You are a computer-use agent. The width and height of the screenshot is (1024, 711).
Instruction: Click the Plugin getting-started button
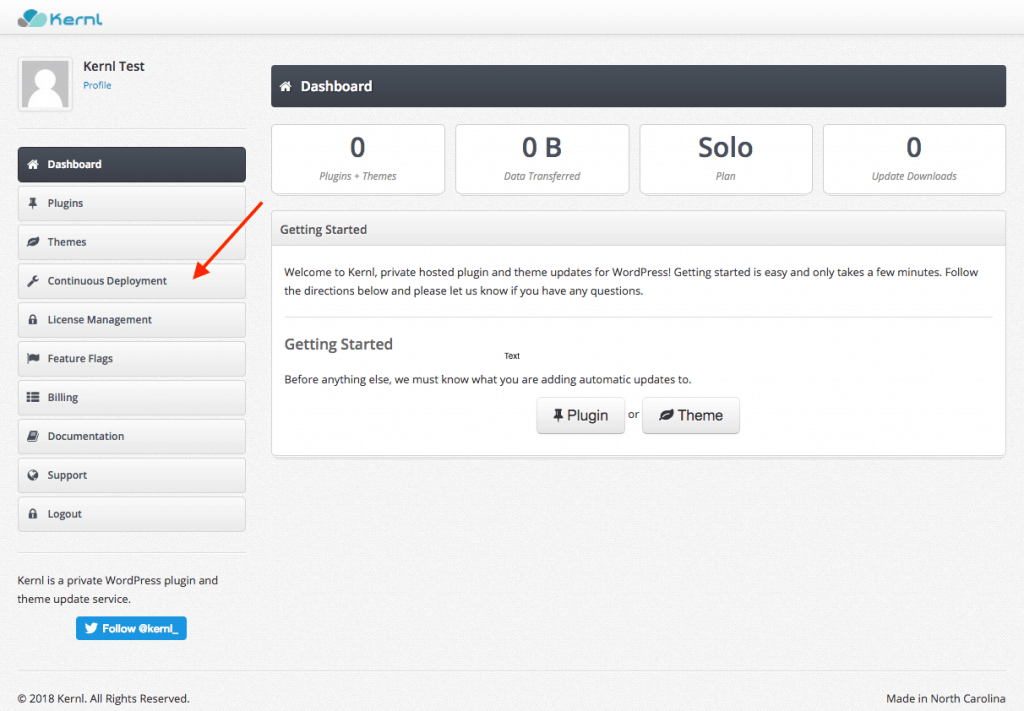(581, 415)
